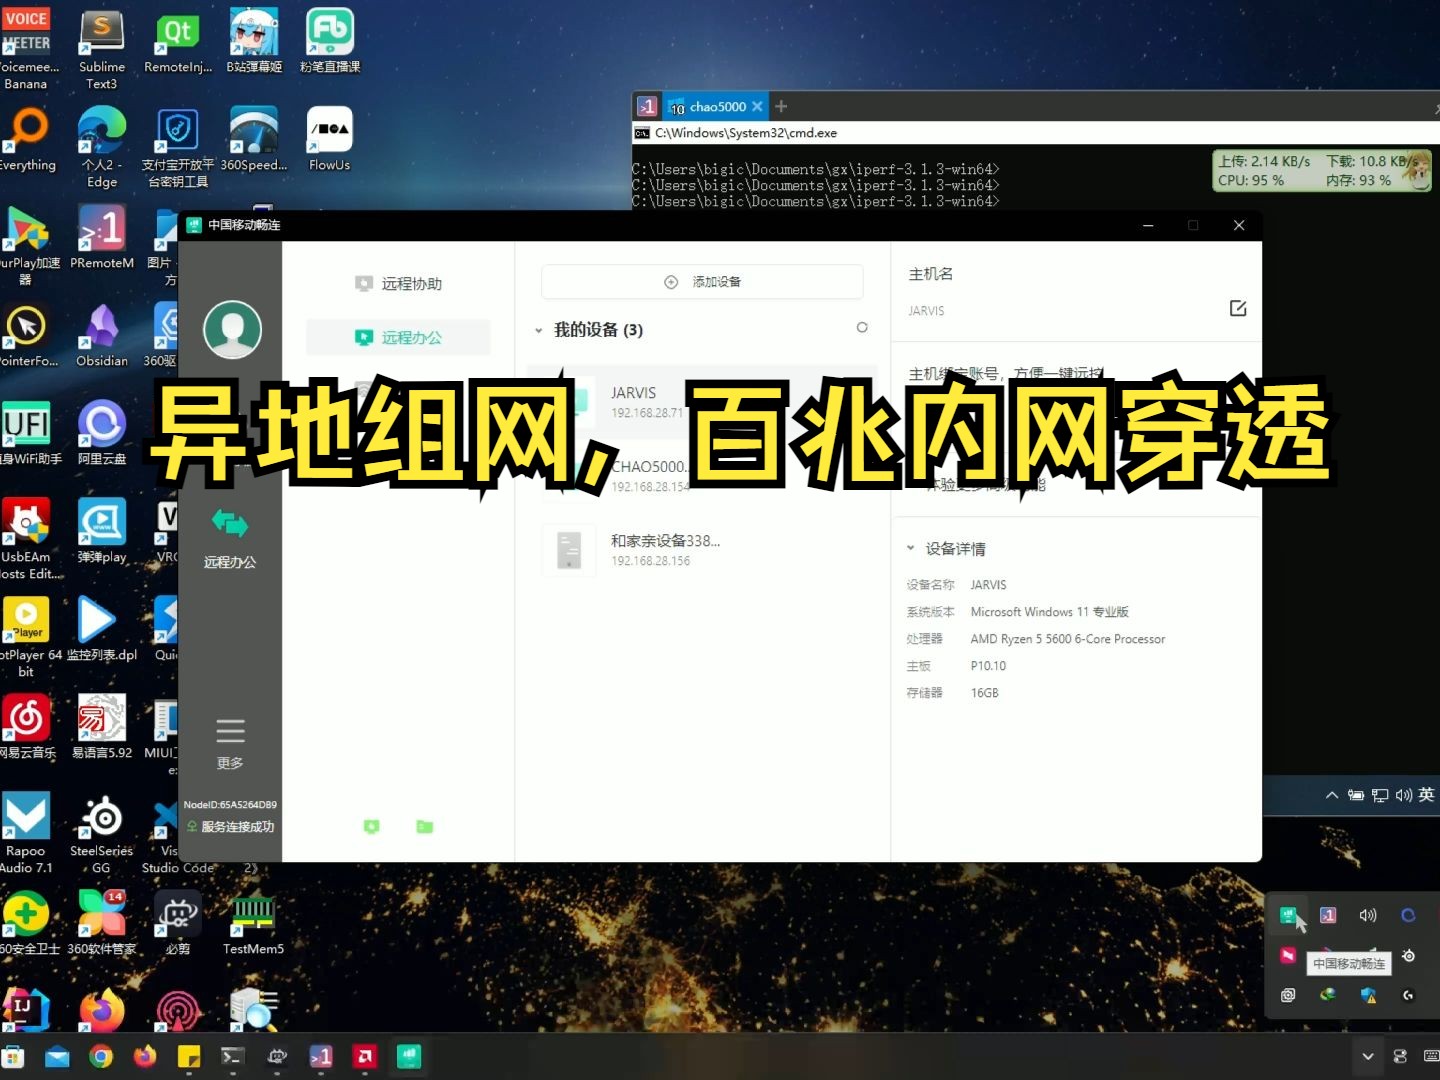Image resolution: width=1440 pixels, height=1080 pixels.
Task: Select the 远程办公 tab in the left menu
Action: pyautogui.click(x=398, y=338)
